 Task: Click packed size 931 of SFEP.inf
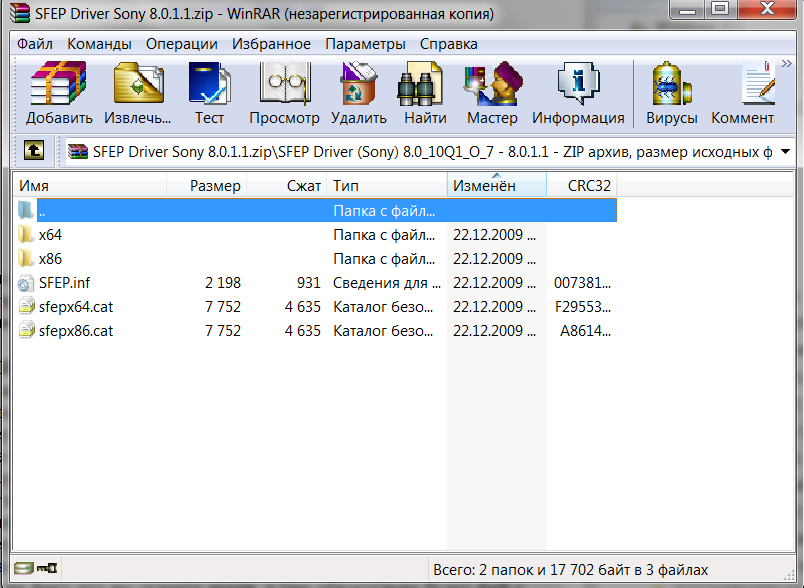coord(309,282)
